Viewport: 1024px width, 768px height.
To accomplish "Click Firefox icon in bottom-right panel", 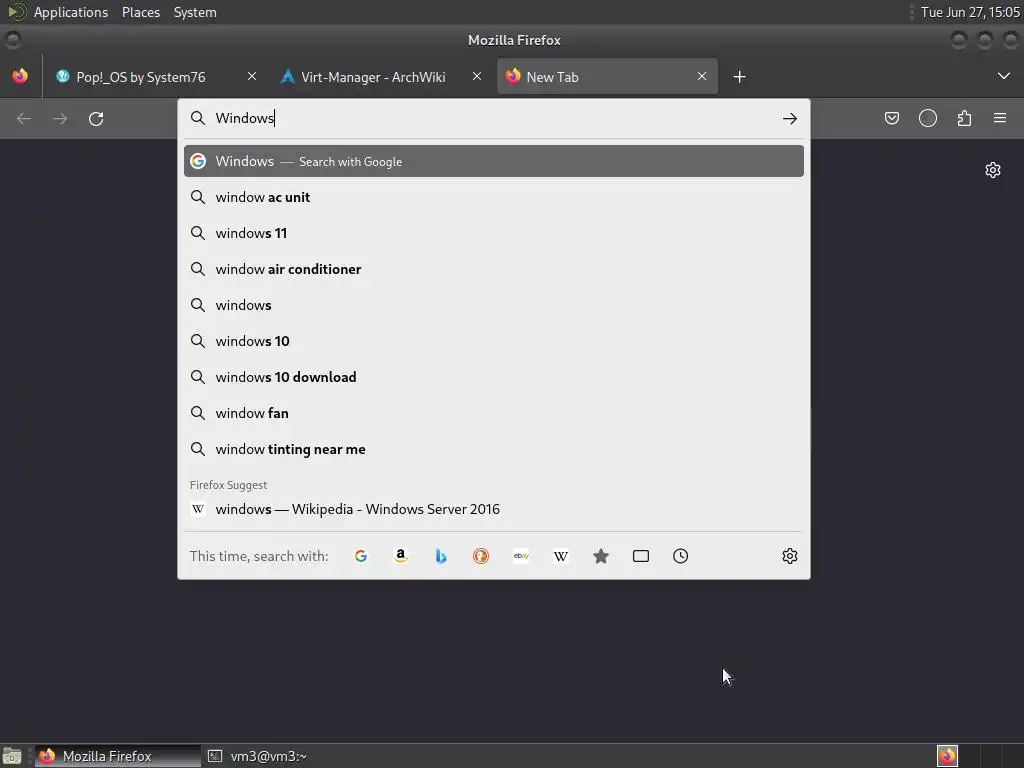I will click(x=947, y=756).
